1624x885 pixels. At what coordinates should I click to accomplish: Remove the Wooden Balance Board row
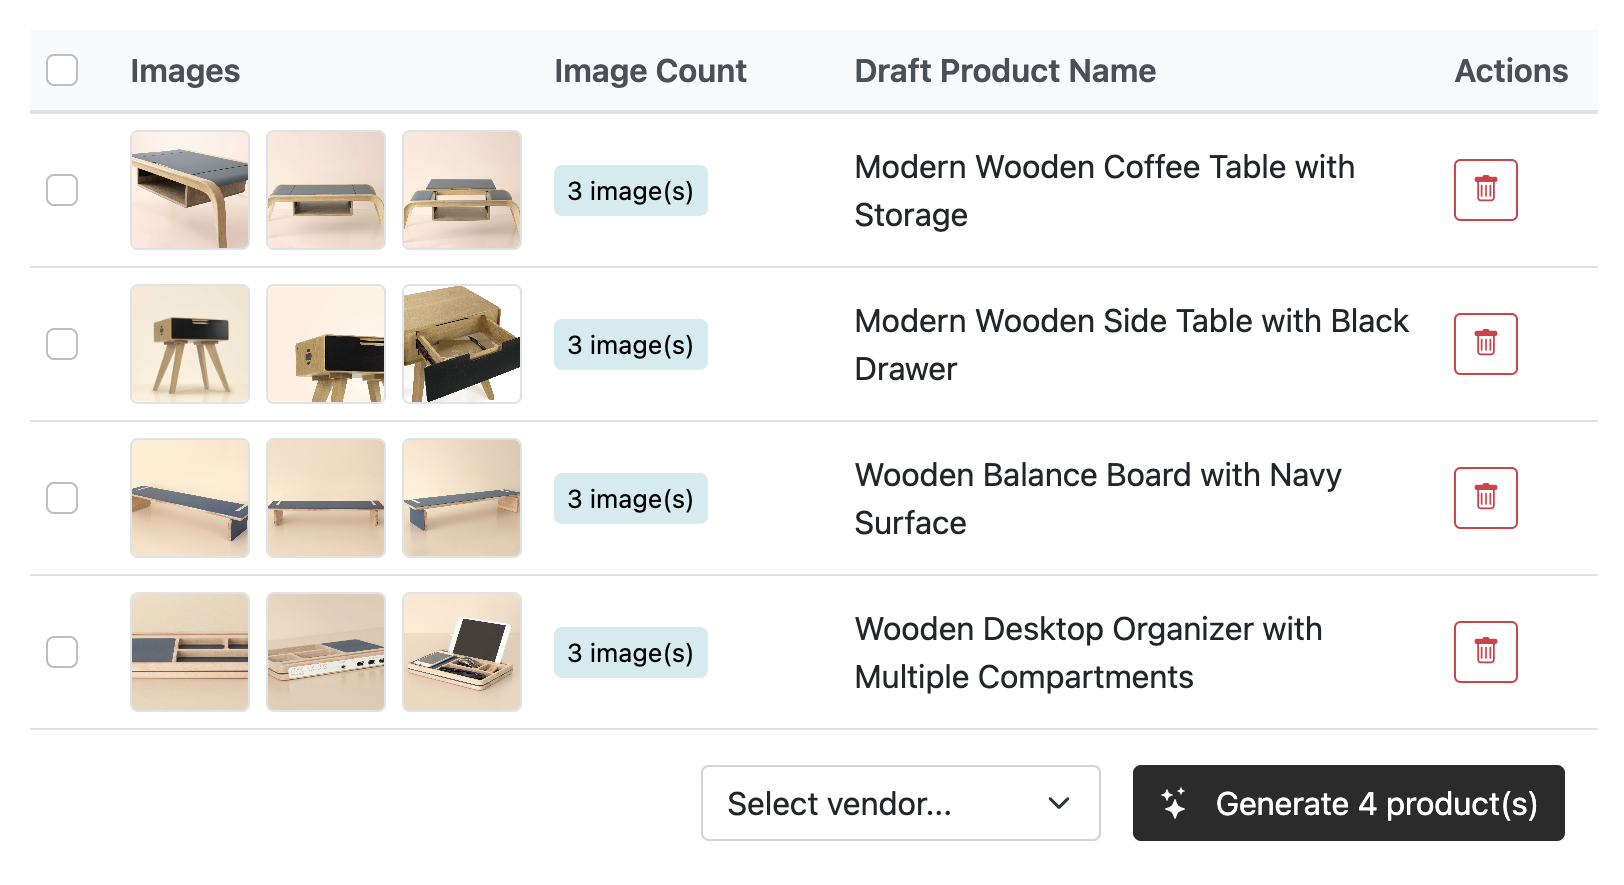pos(1485,498)
